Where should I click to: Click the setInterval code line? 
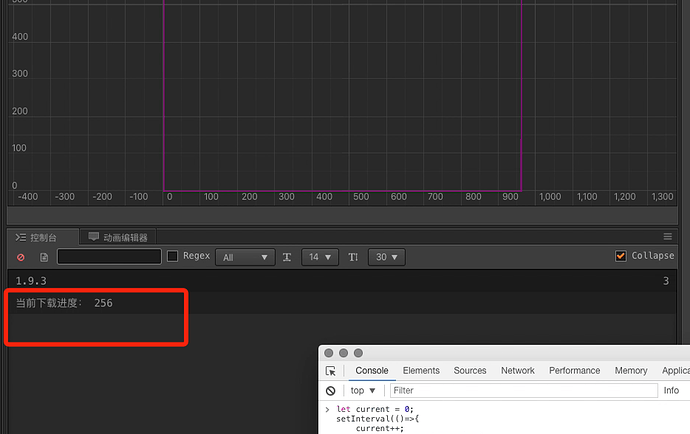point(378,419)
